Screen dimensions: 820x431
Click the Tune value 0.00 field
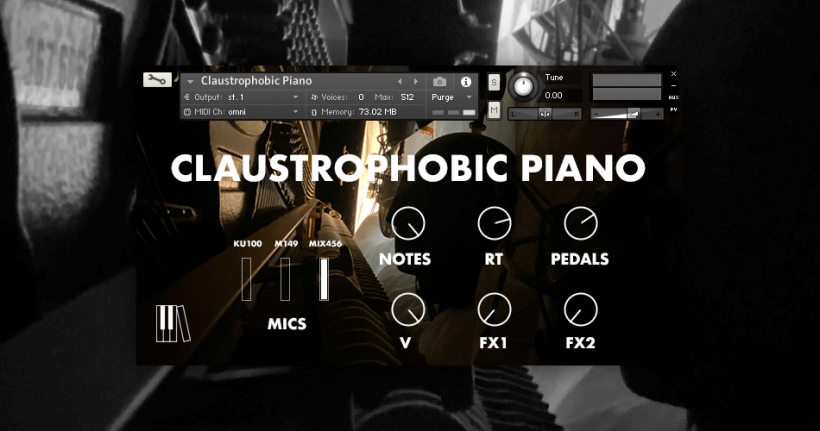click(x=562, y=95)
